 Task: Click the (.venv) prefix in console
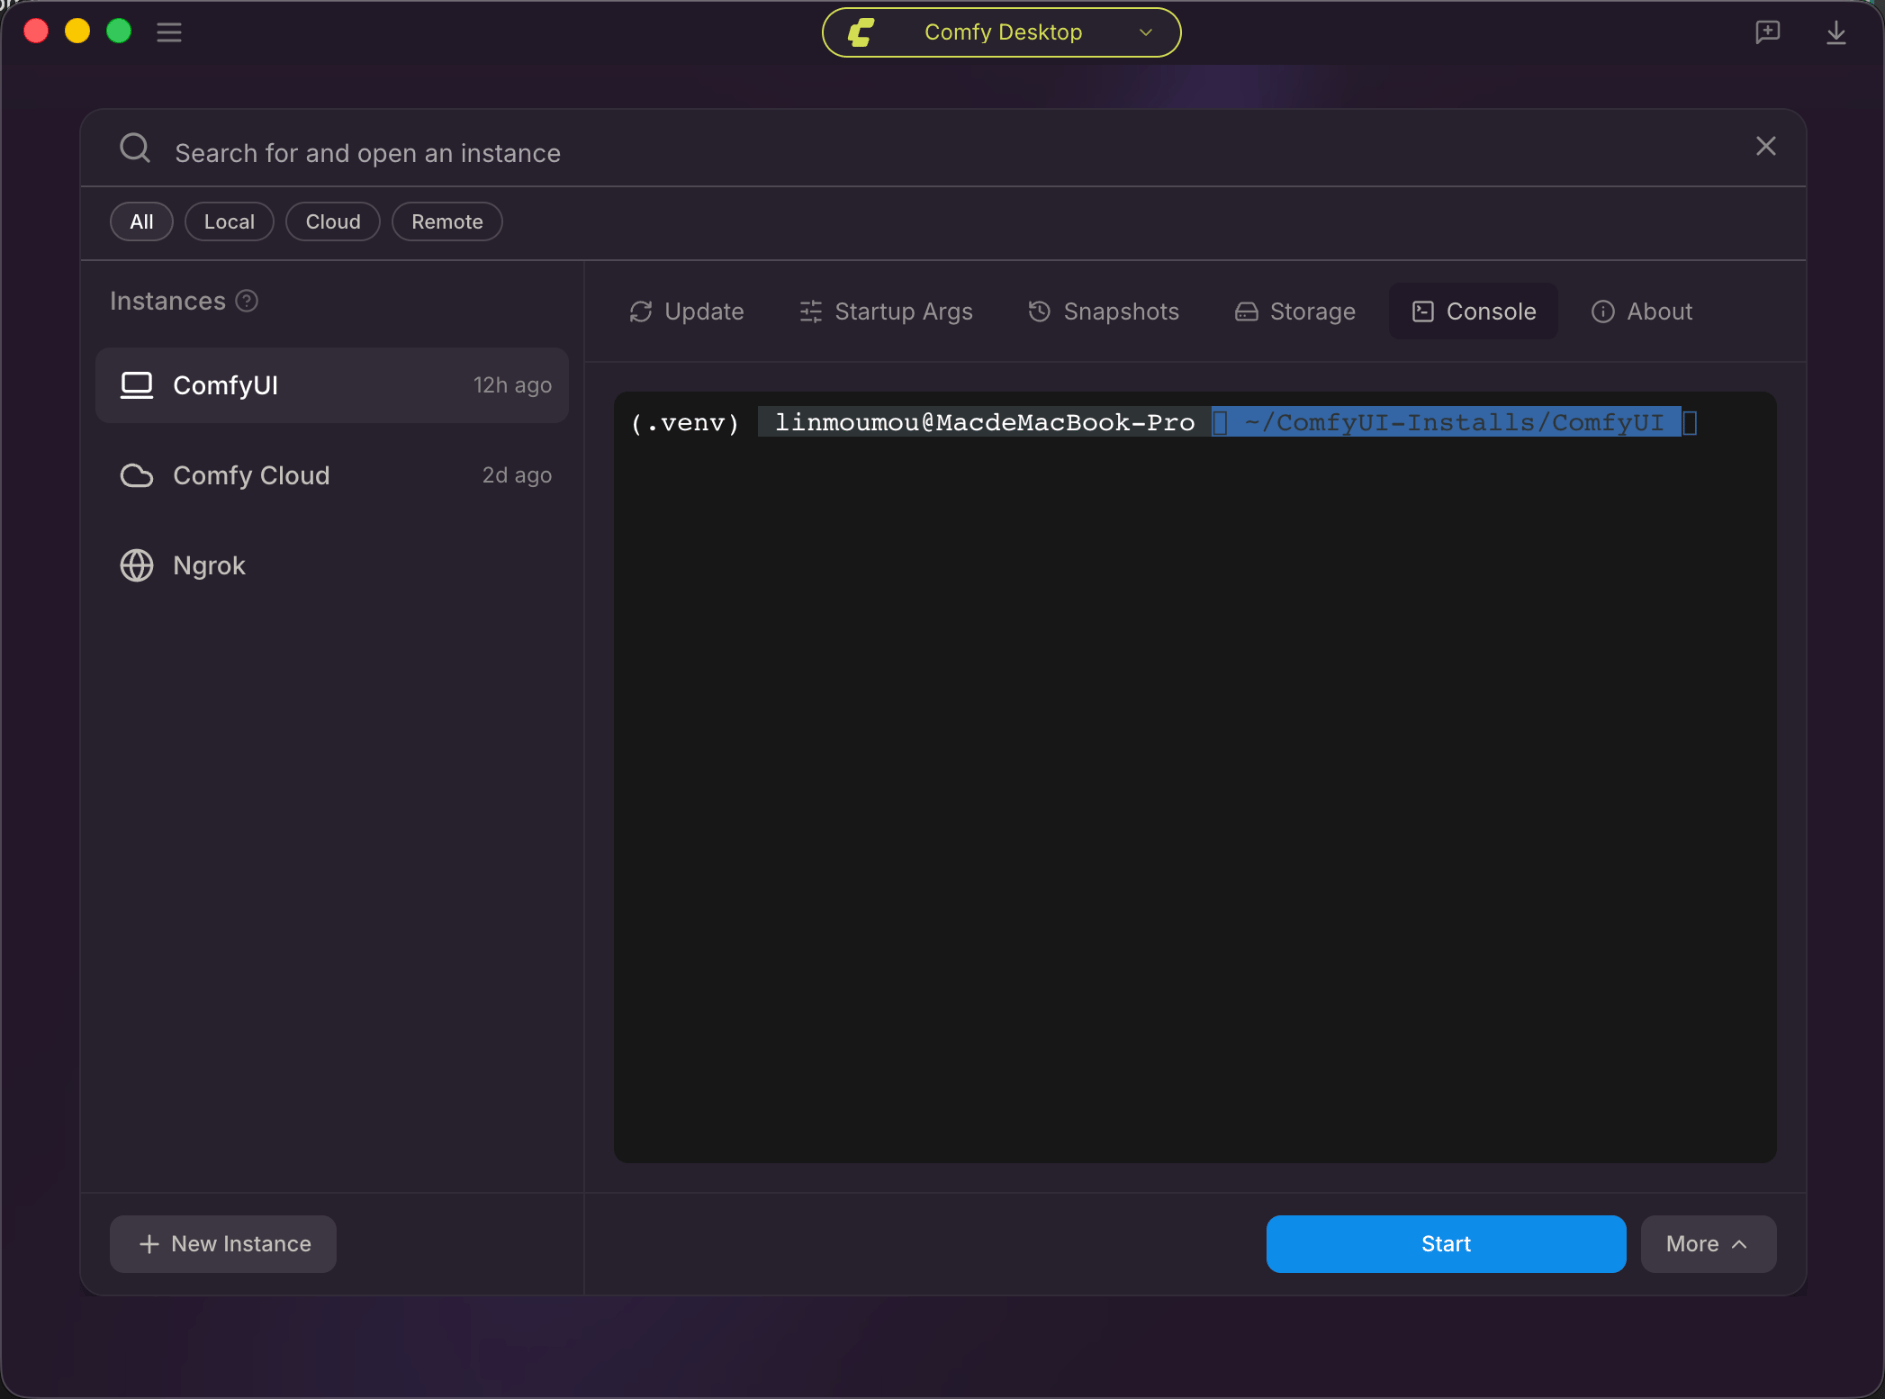685,422
